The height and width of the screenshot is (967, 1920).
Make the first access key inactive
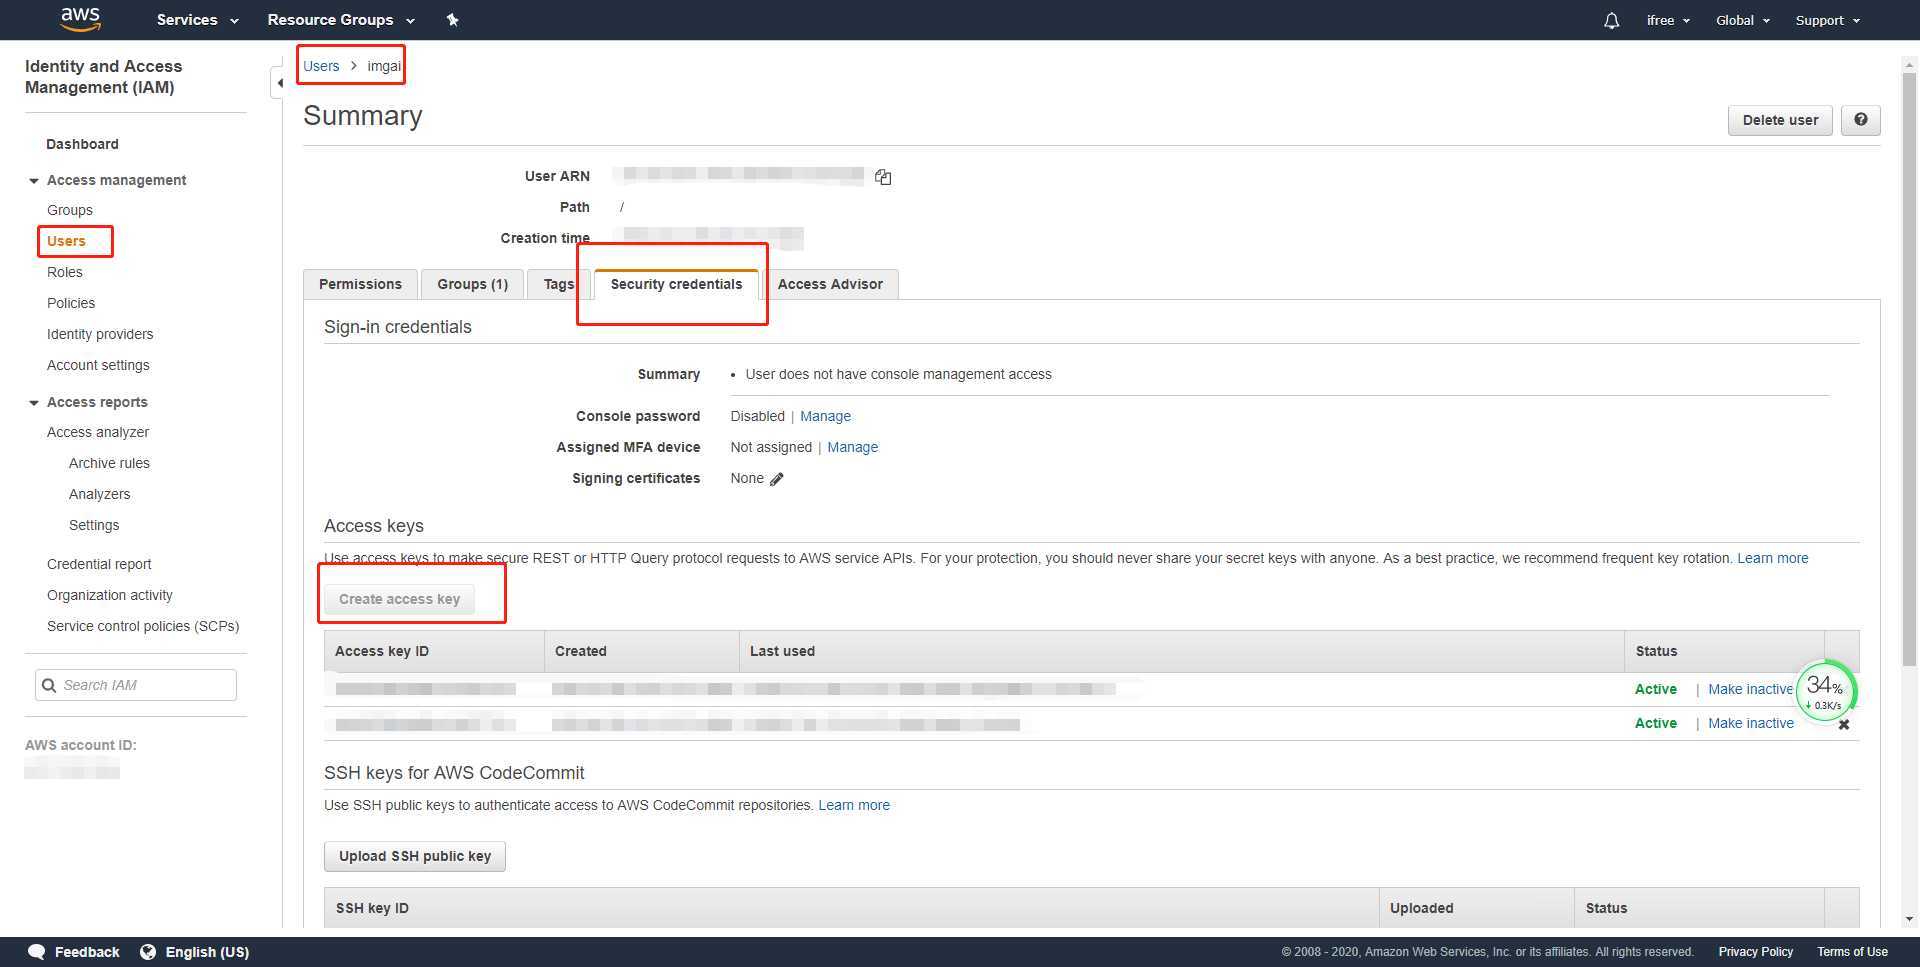(1750, 689)
